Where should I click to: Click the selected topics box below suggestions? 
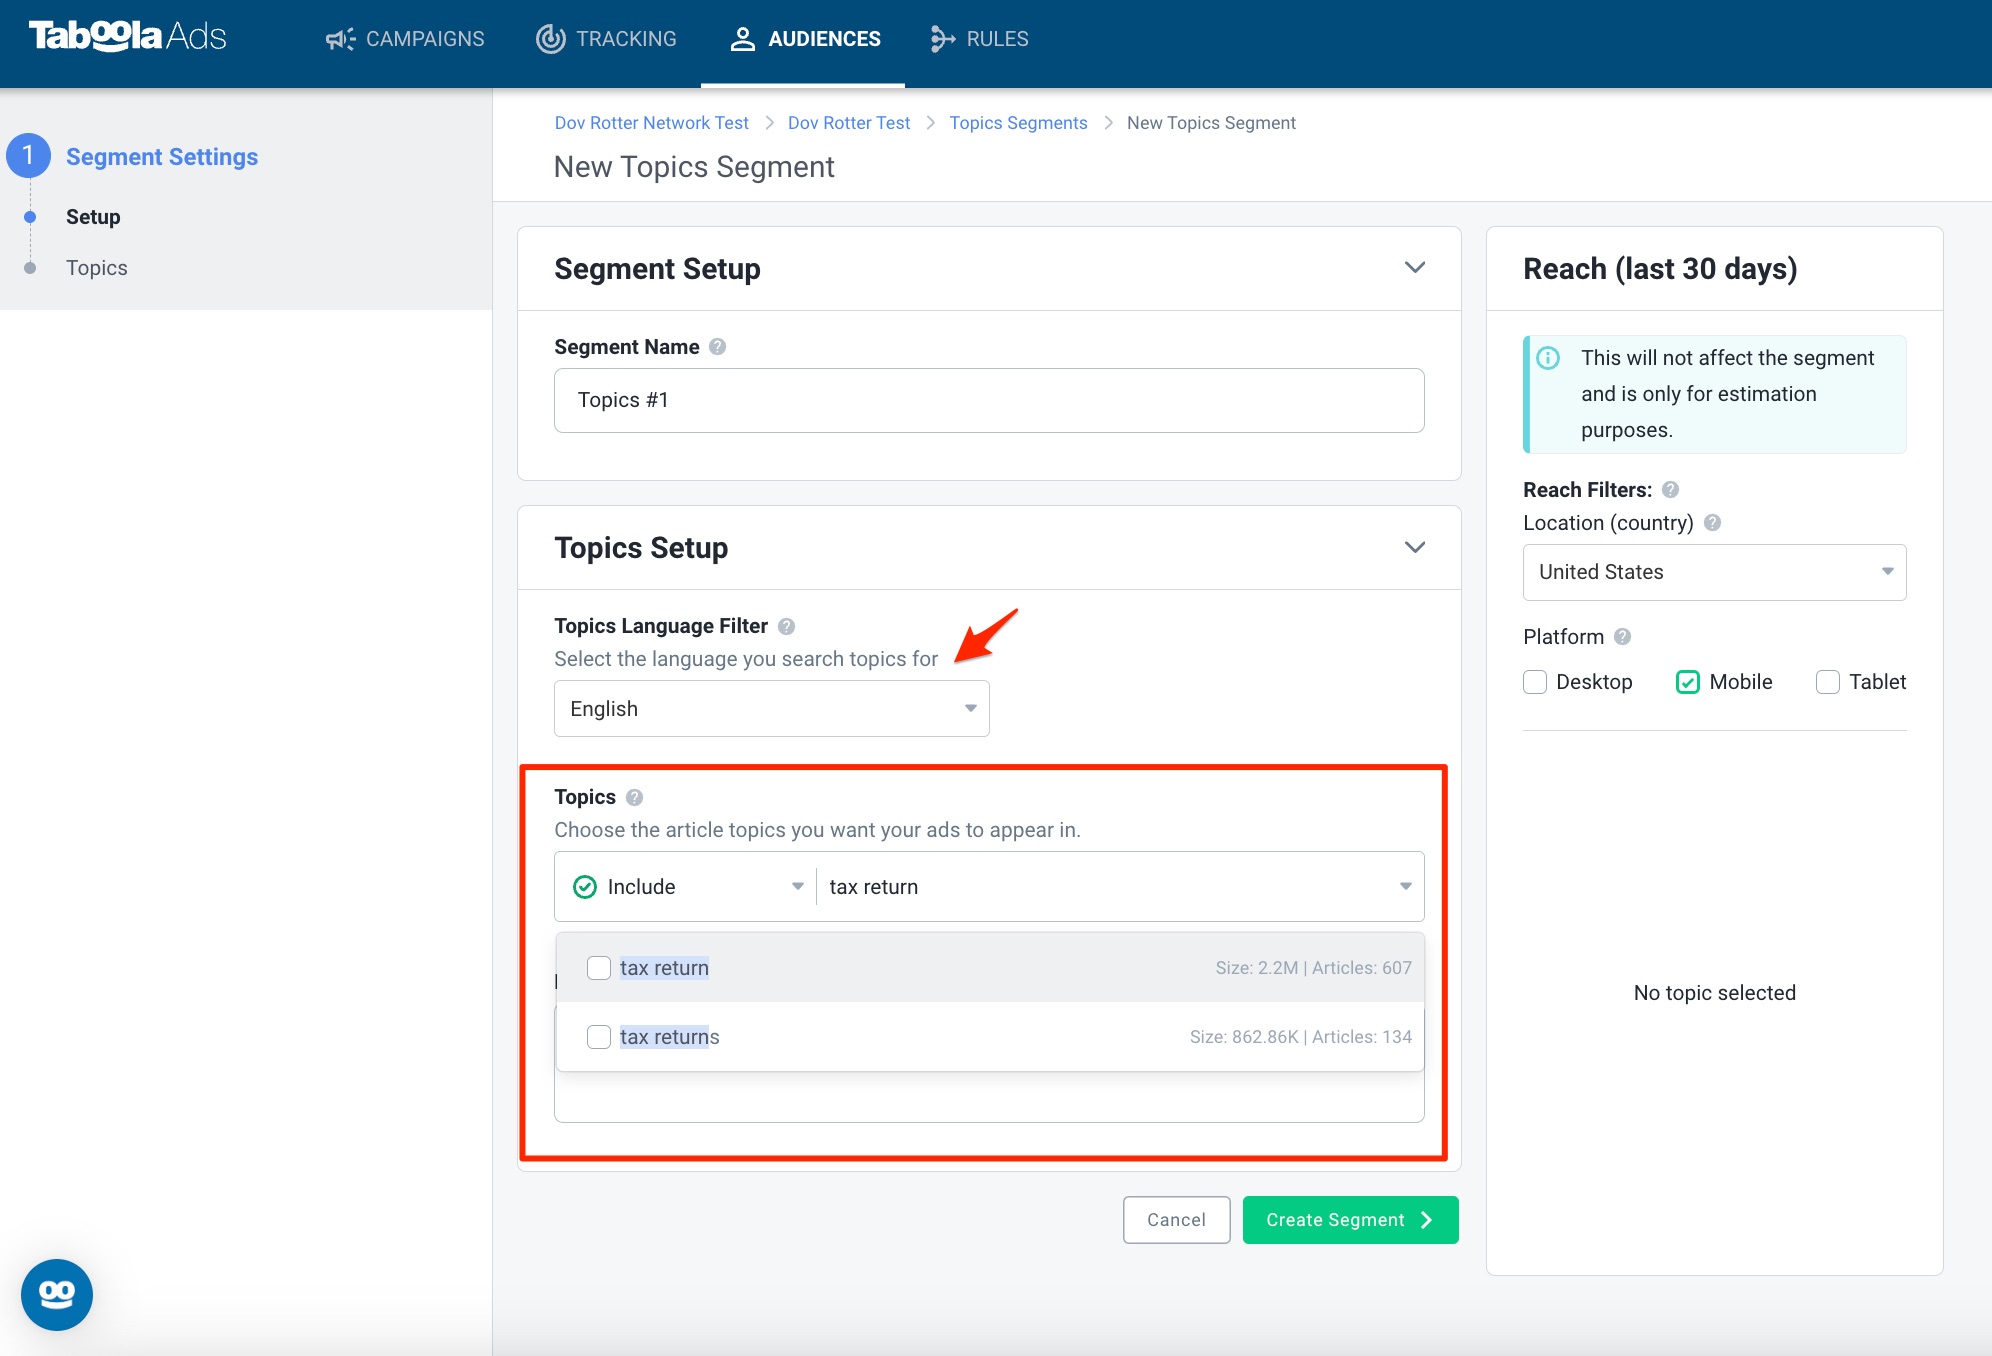pos(989,1098)
